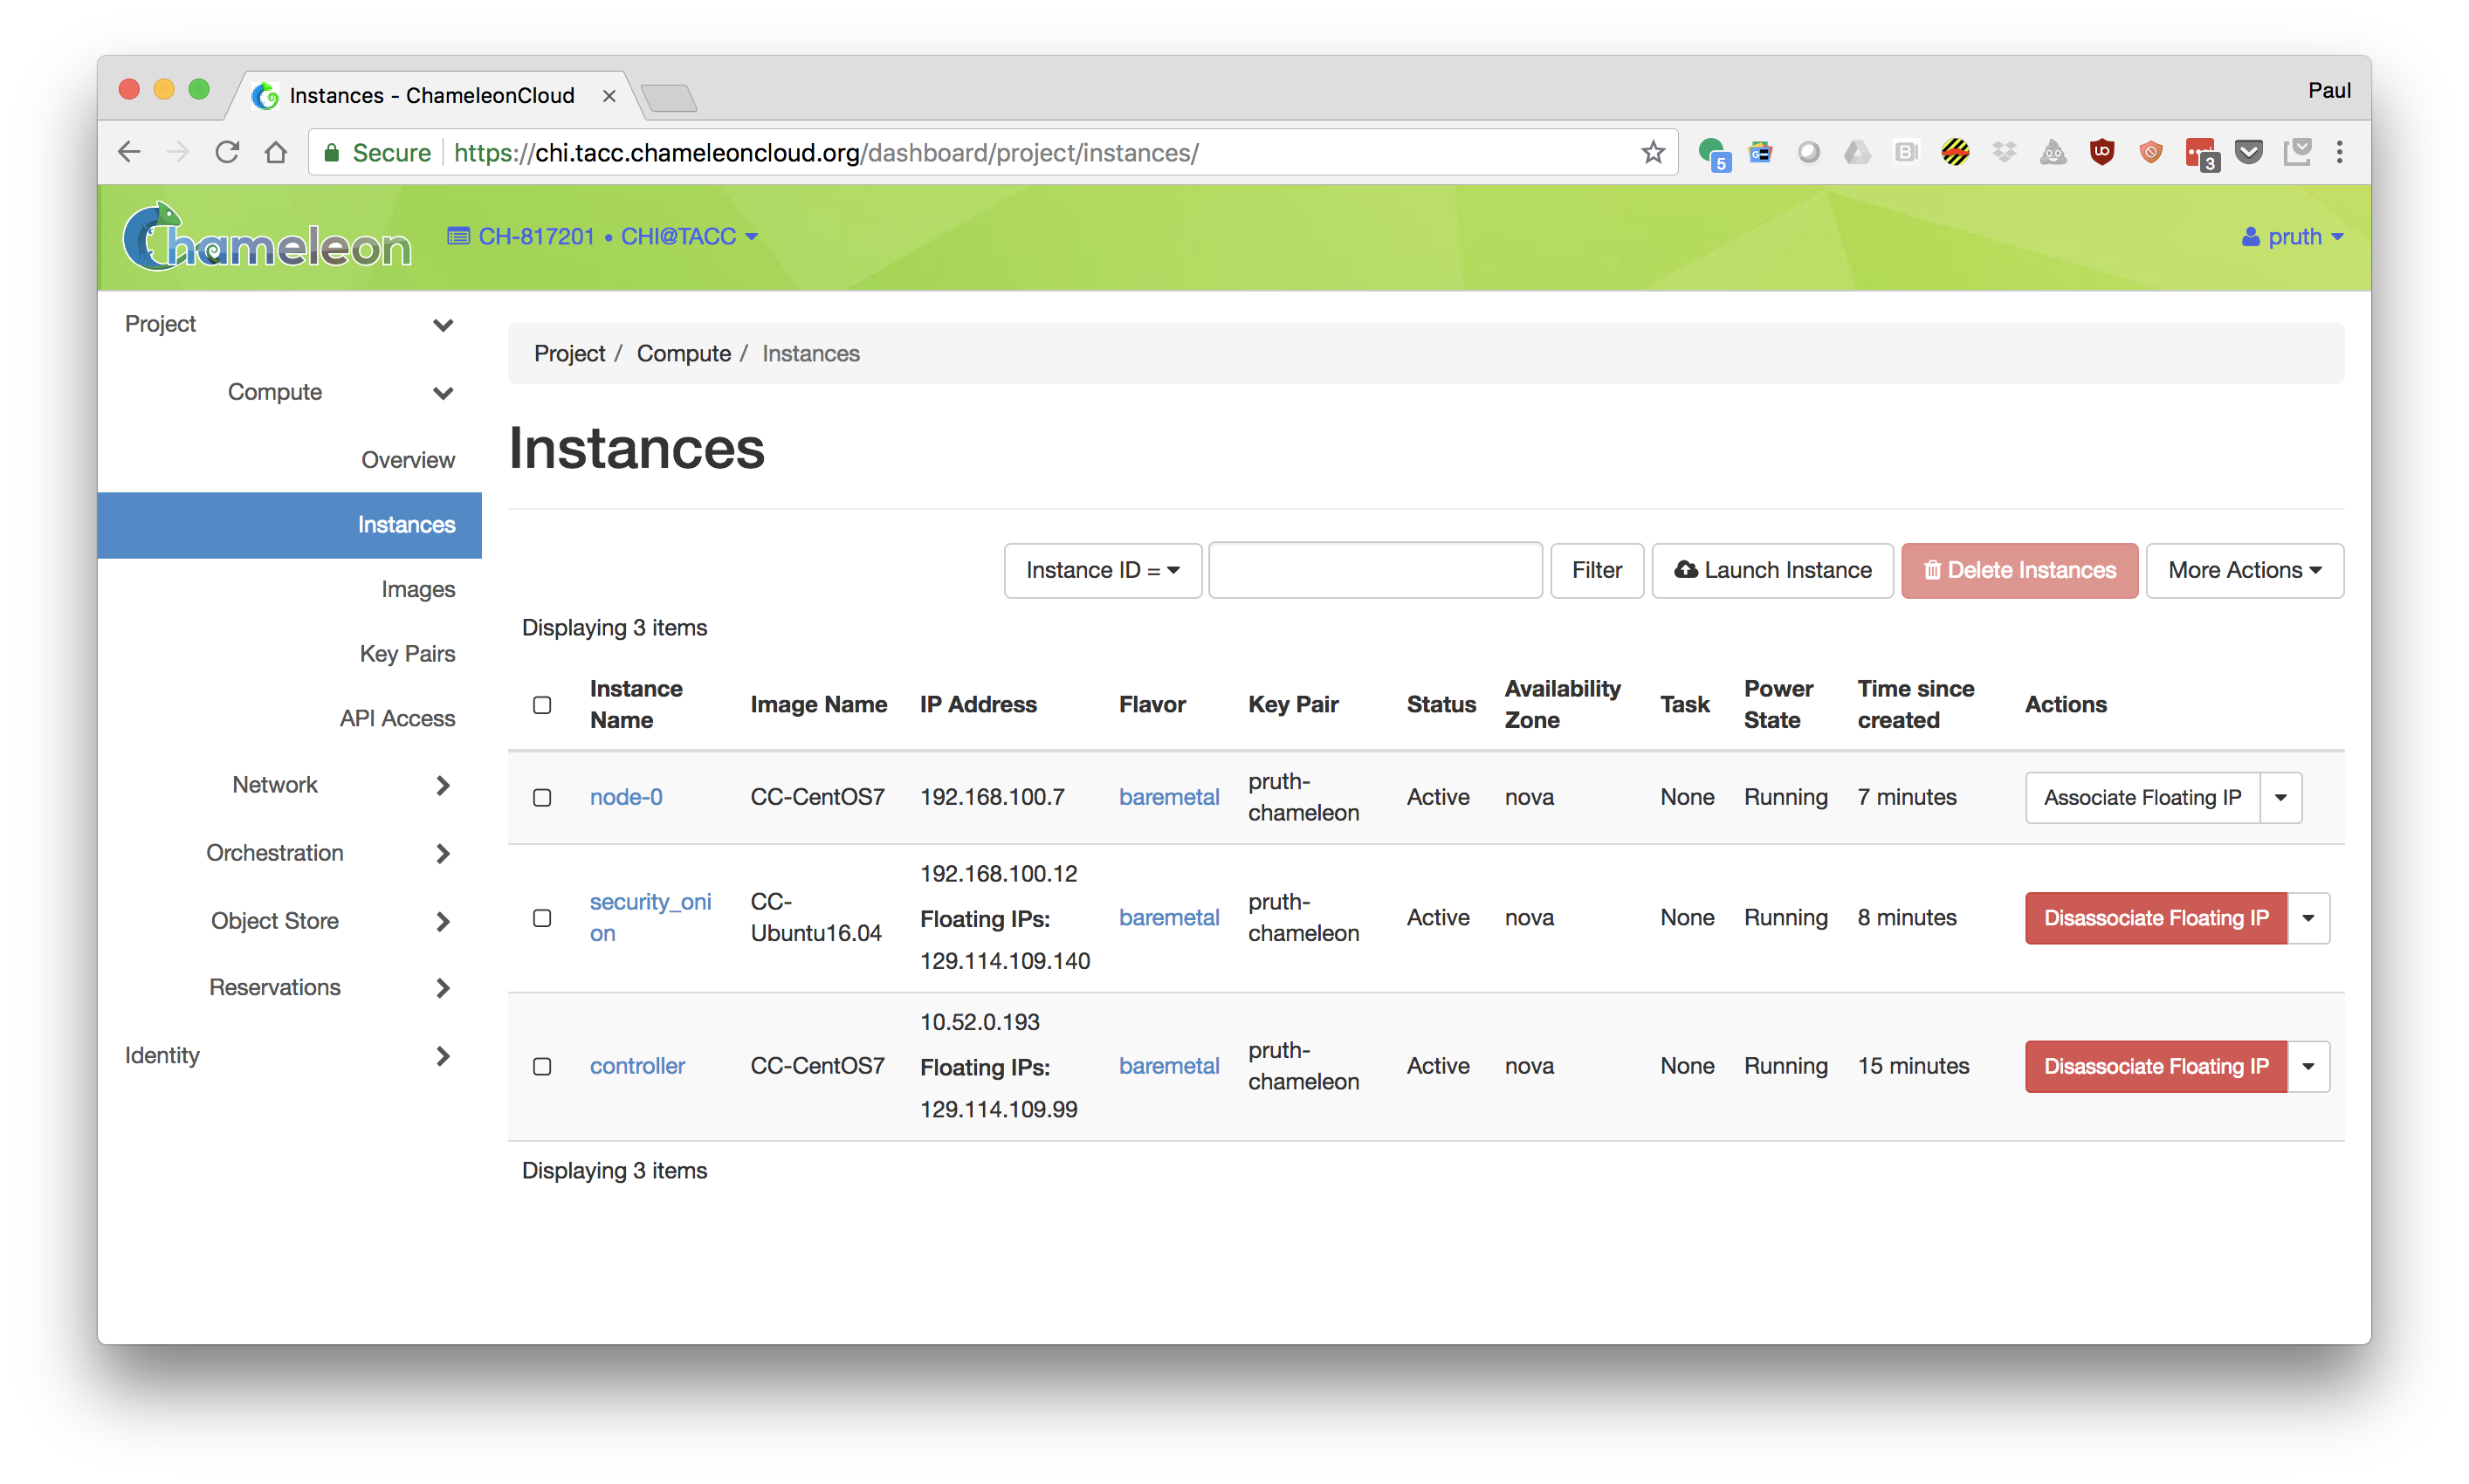Open the CH-817201 CHI@TACC project dropdown
The height and width of the screenshot is (1484, 2469).
click(x=603, y=236)
